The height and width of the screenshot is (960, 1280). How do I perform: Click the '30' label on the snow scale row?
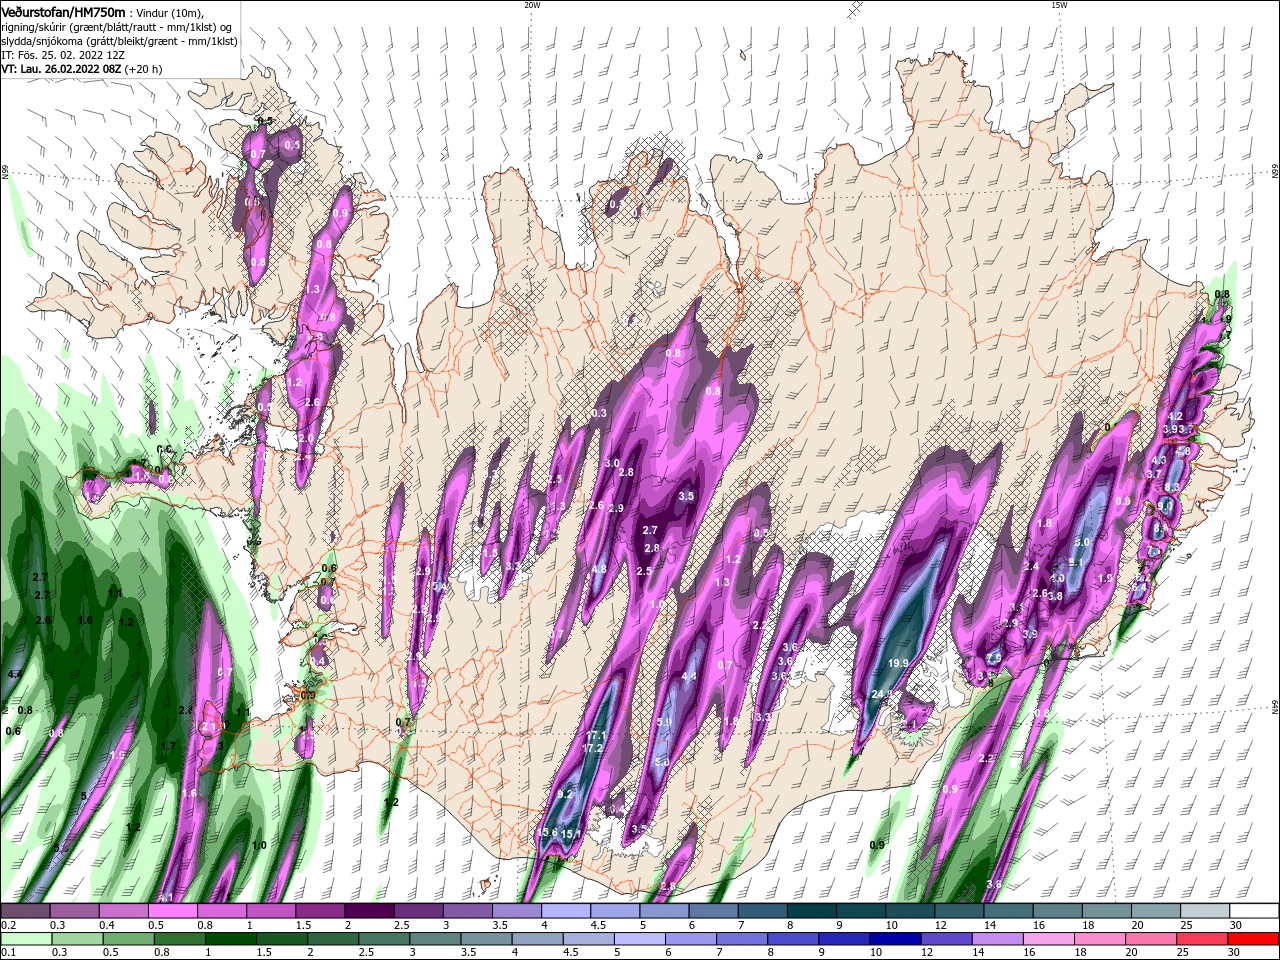(x=1236, y=925)
